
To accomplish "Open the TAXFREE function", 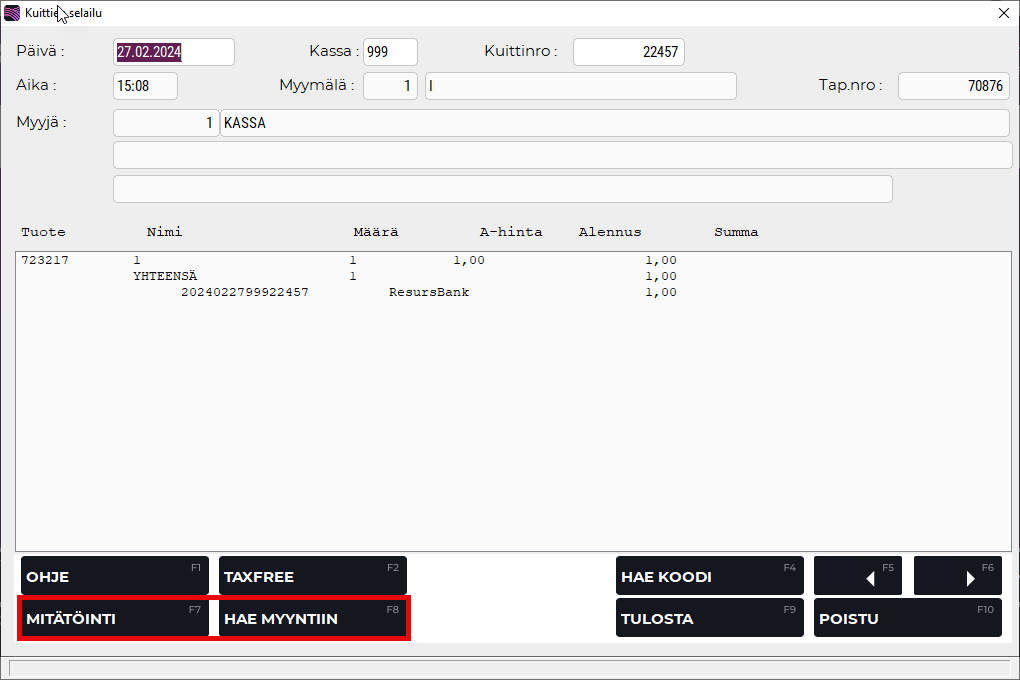I will (x=312, y=576).
